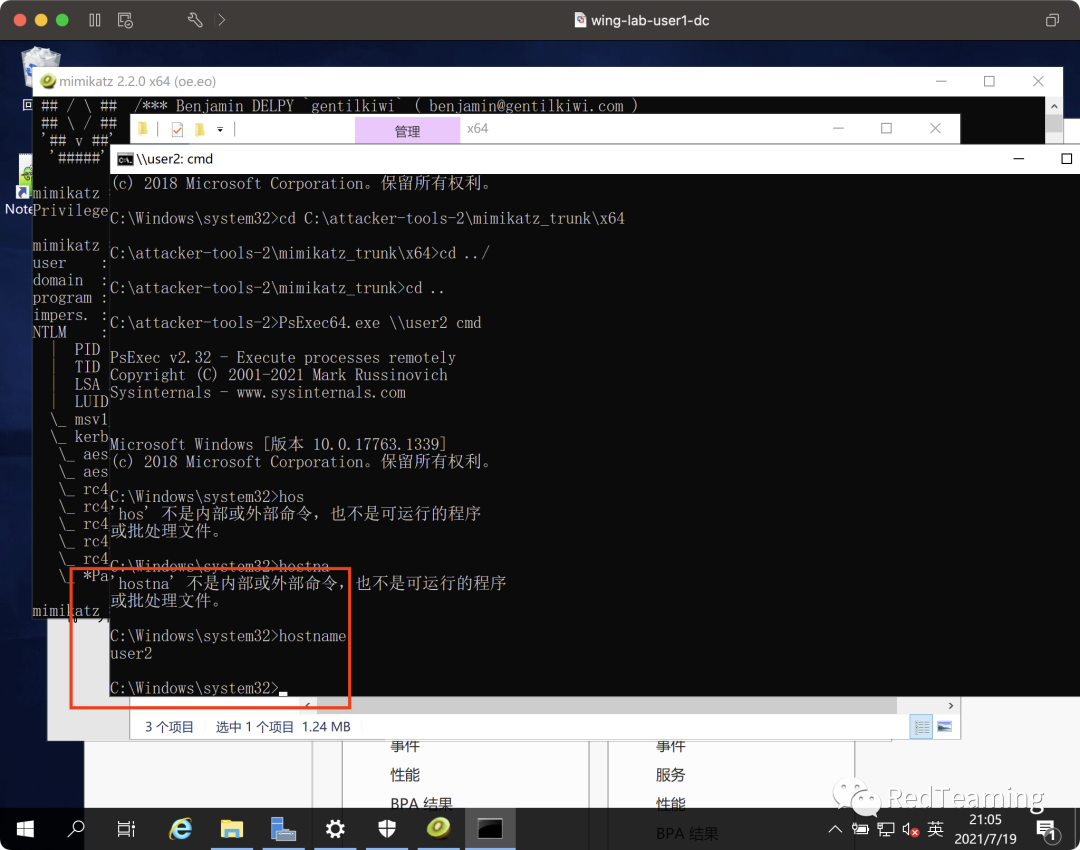This screenshot has width=1080, height=850.
Task: Expand the toolbar chevron next to the wrench
Action: tap(221, 20)
